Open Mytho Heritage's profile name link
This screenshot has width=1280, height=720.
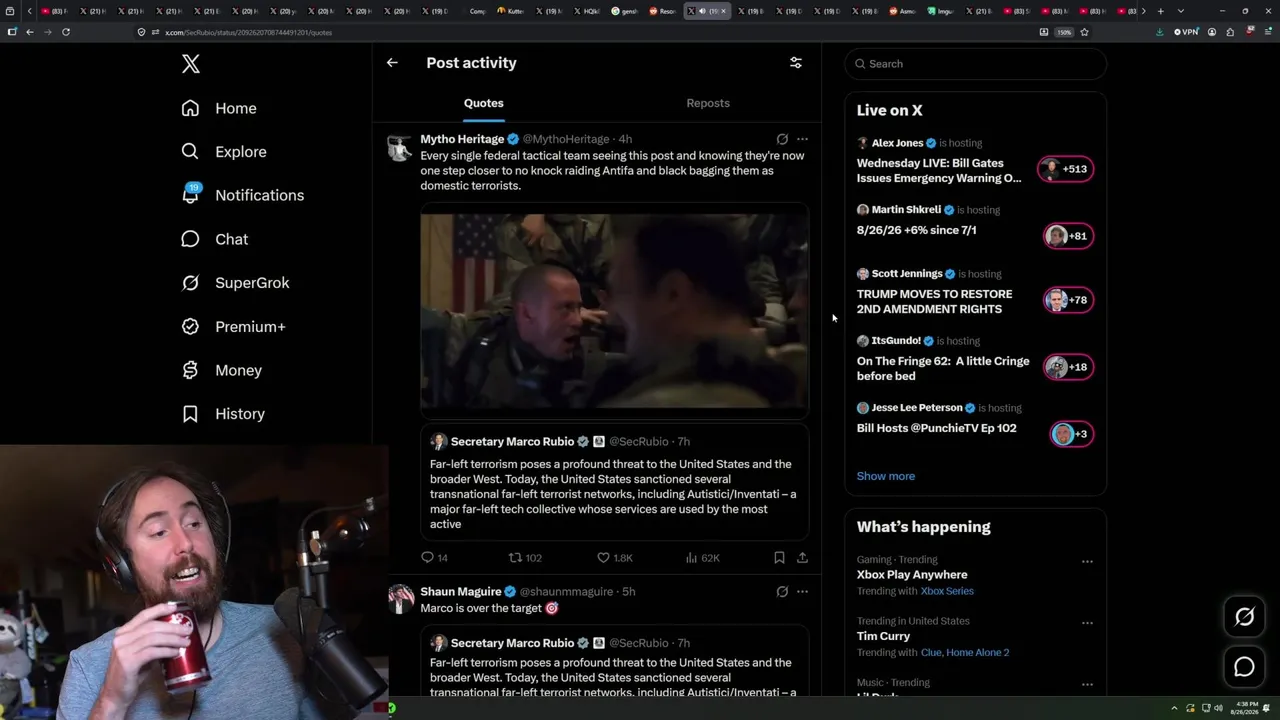(462, 139)
